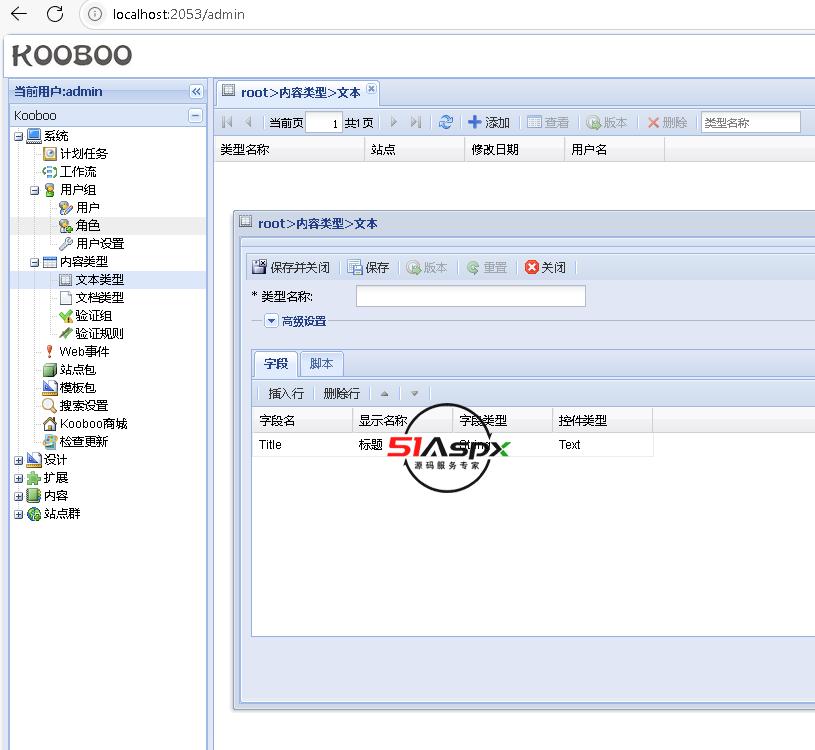
Task: Go to previous page in grid pager
Action: [x=248, y=122]
